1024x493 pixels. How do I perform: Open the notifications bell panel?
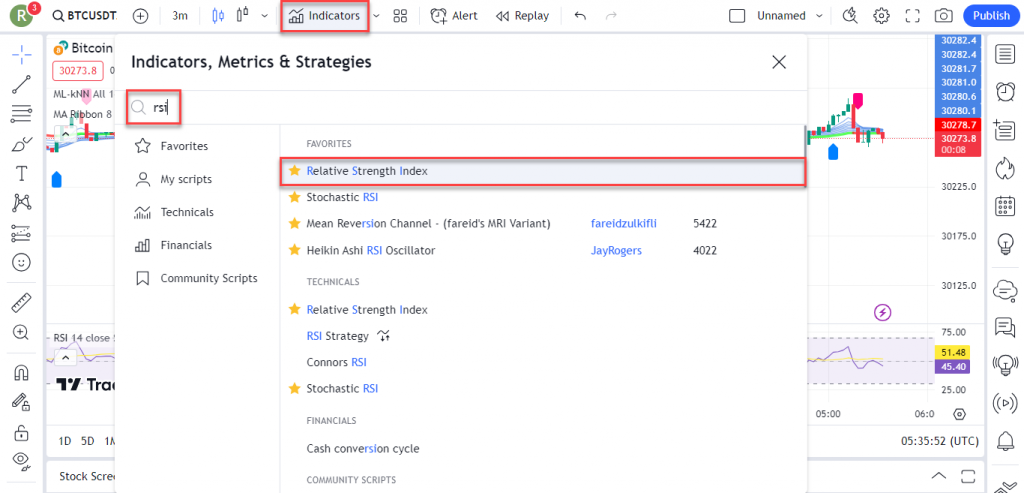coord(1006,441)
